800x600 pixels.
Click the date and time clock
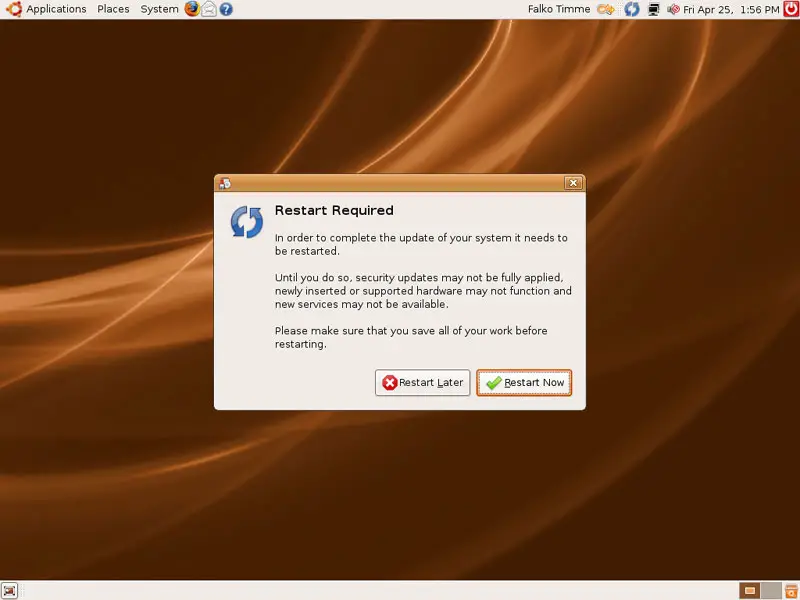click(x=731, y=9)
